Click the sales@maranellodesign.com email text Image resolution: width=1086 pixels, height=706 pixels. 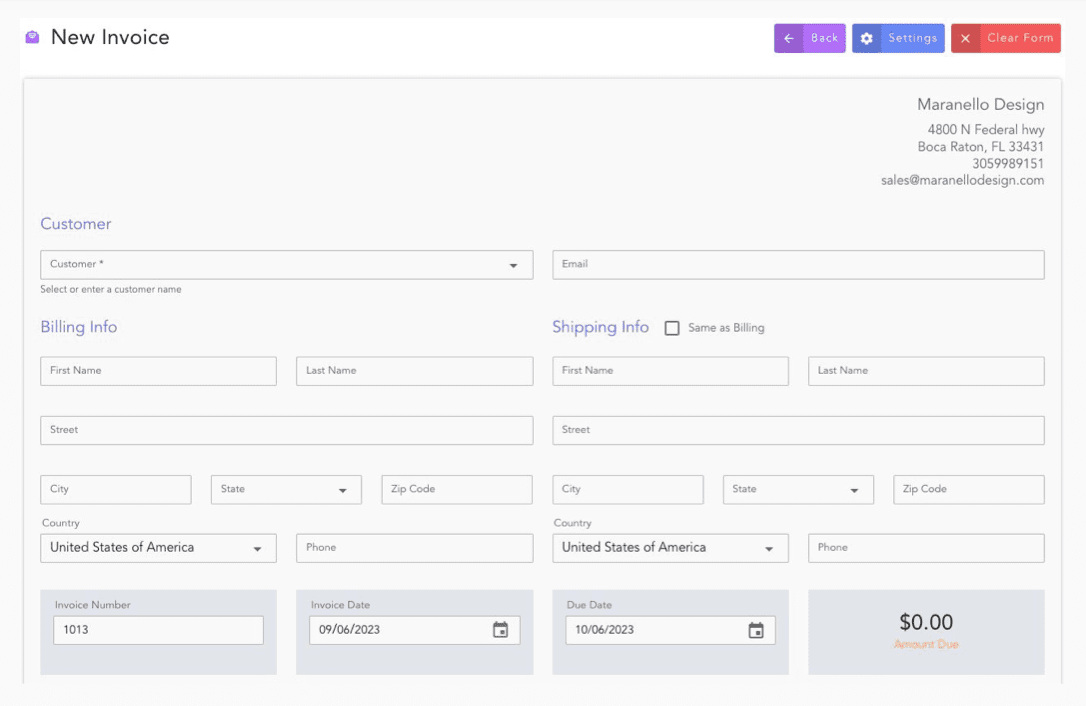point(963,181)
